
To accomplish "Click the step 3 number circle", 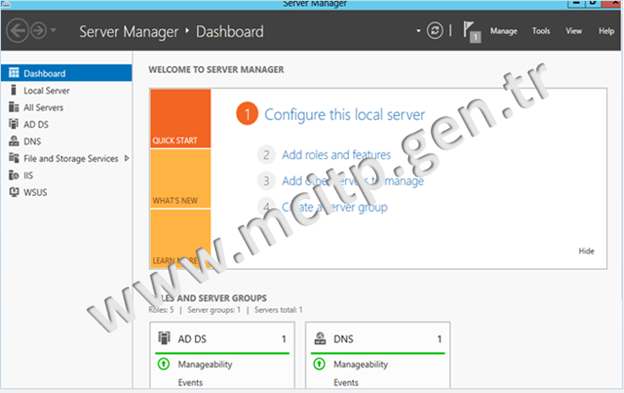I will [266, 181].
